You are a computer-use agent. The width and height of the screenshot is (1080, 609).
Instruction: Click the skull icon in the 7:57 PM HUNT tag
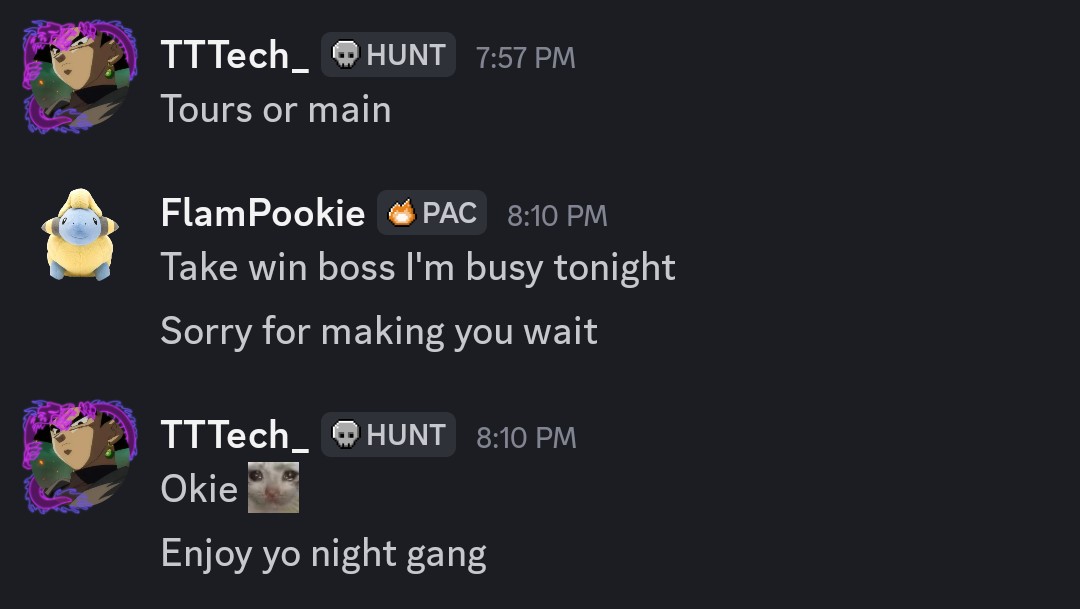[x=345, y=55]
